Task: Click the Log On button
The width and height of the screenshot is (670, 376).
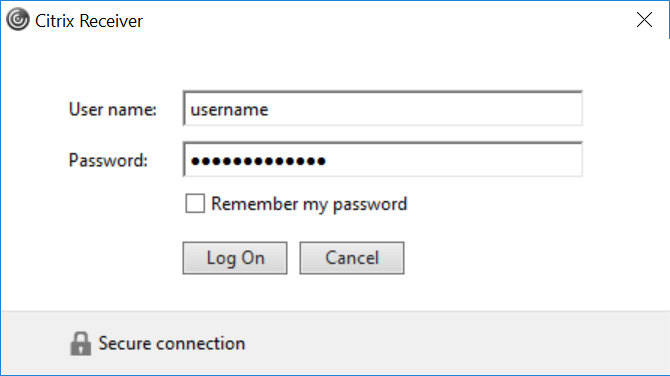Action: pyautogui.click(x=235, y=258)
